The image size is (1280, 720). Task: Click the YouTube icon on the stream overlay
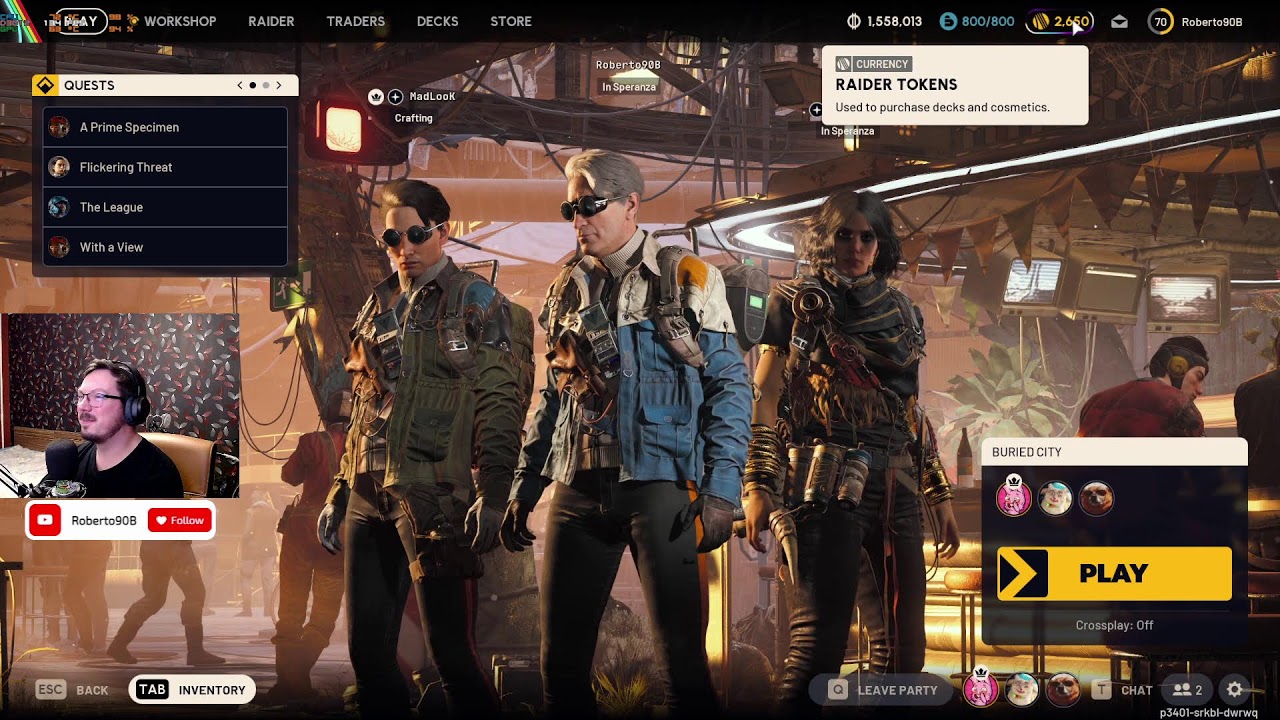click(45, 520)
